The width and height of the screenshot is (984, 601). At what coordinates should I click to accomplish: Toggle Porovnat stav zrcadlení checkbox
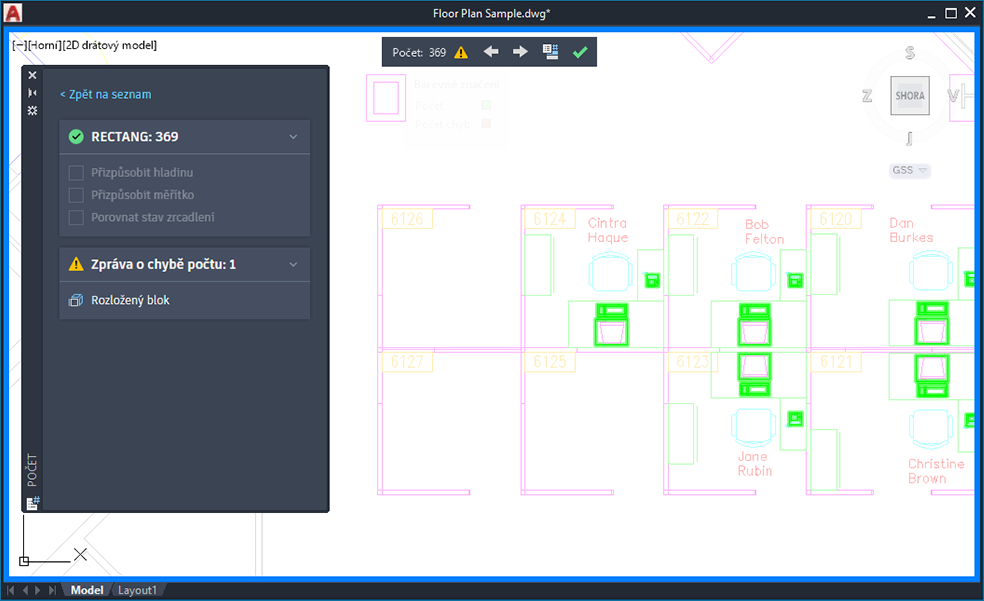(76, 218)
